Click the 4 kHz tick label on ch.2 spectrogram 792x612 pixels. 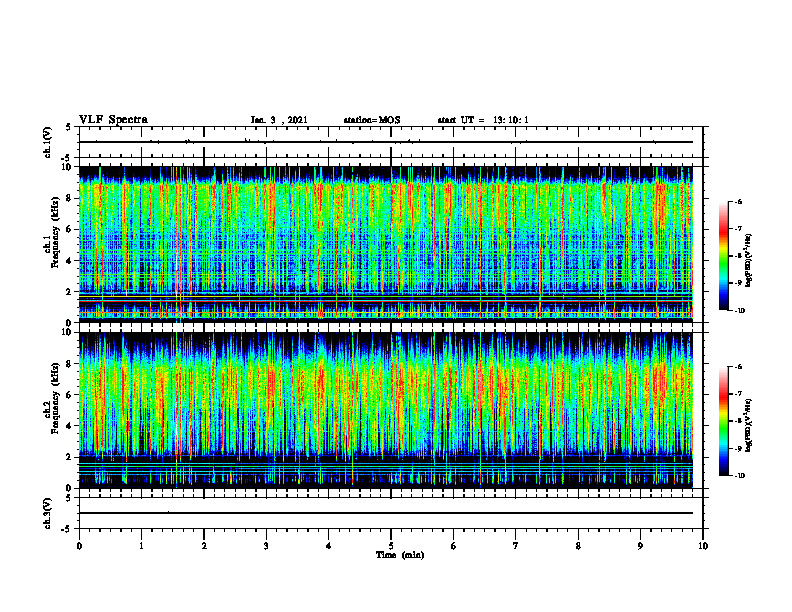pyautogui.click(x=70, y=426)
